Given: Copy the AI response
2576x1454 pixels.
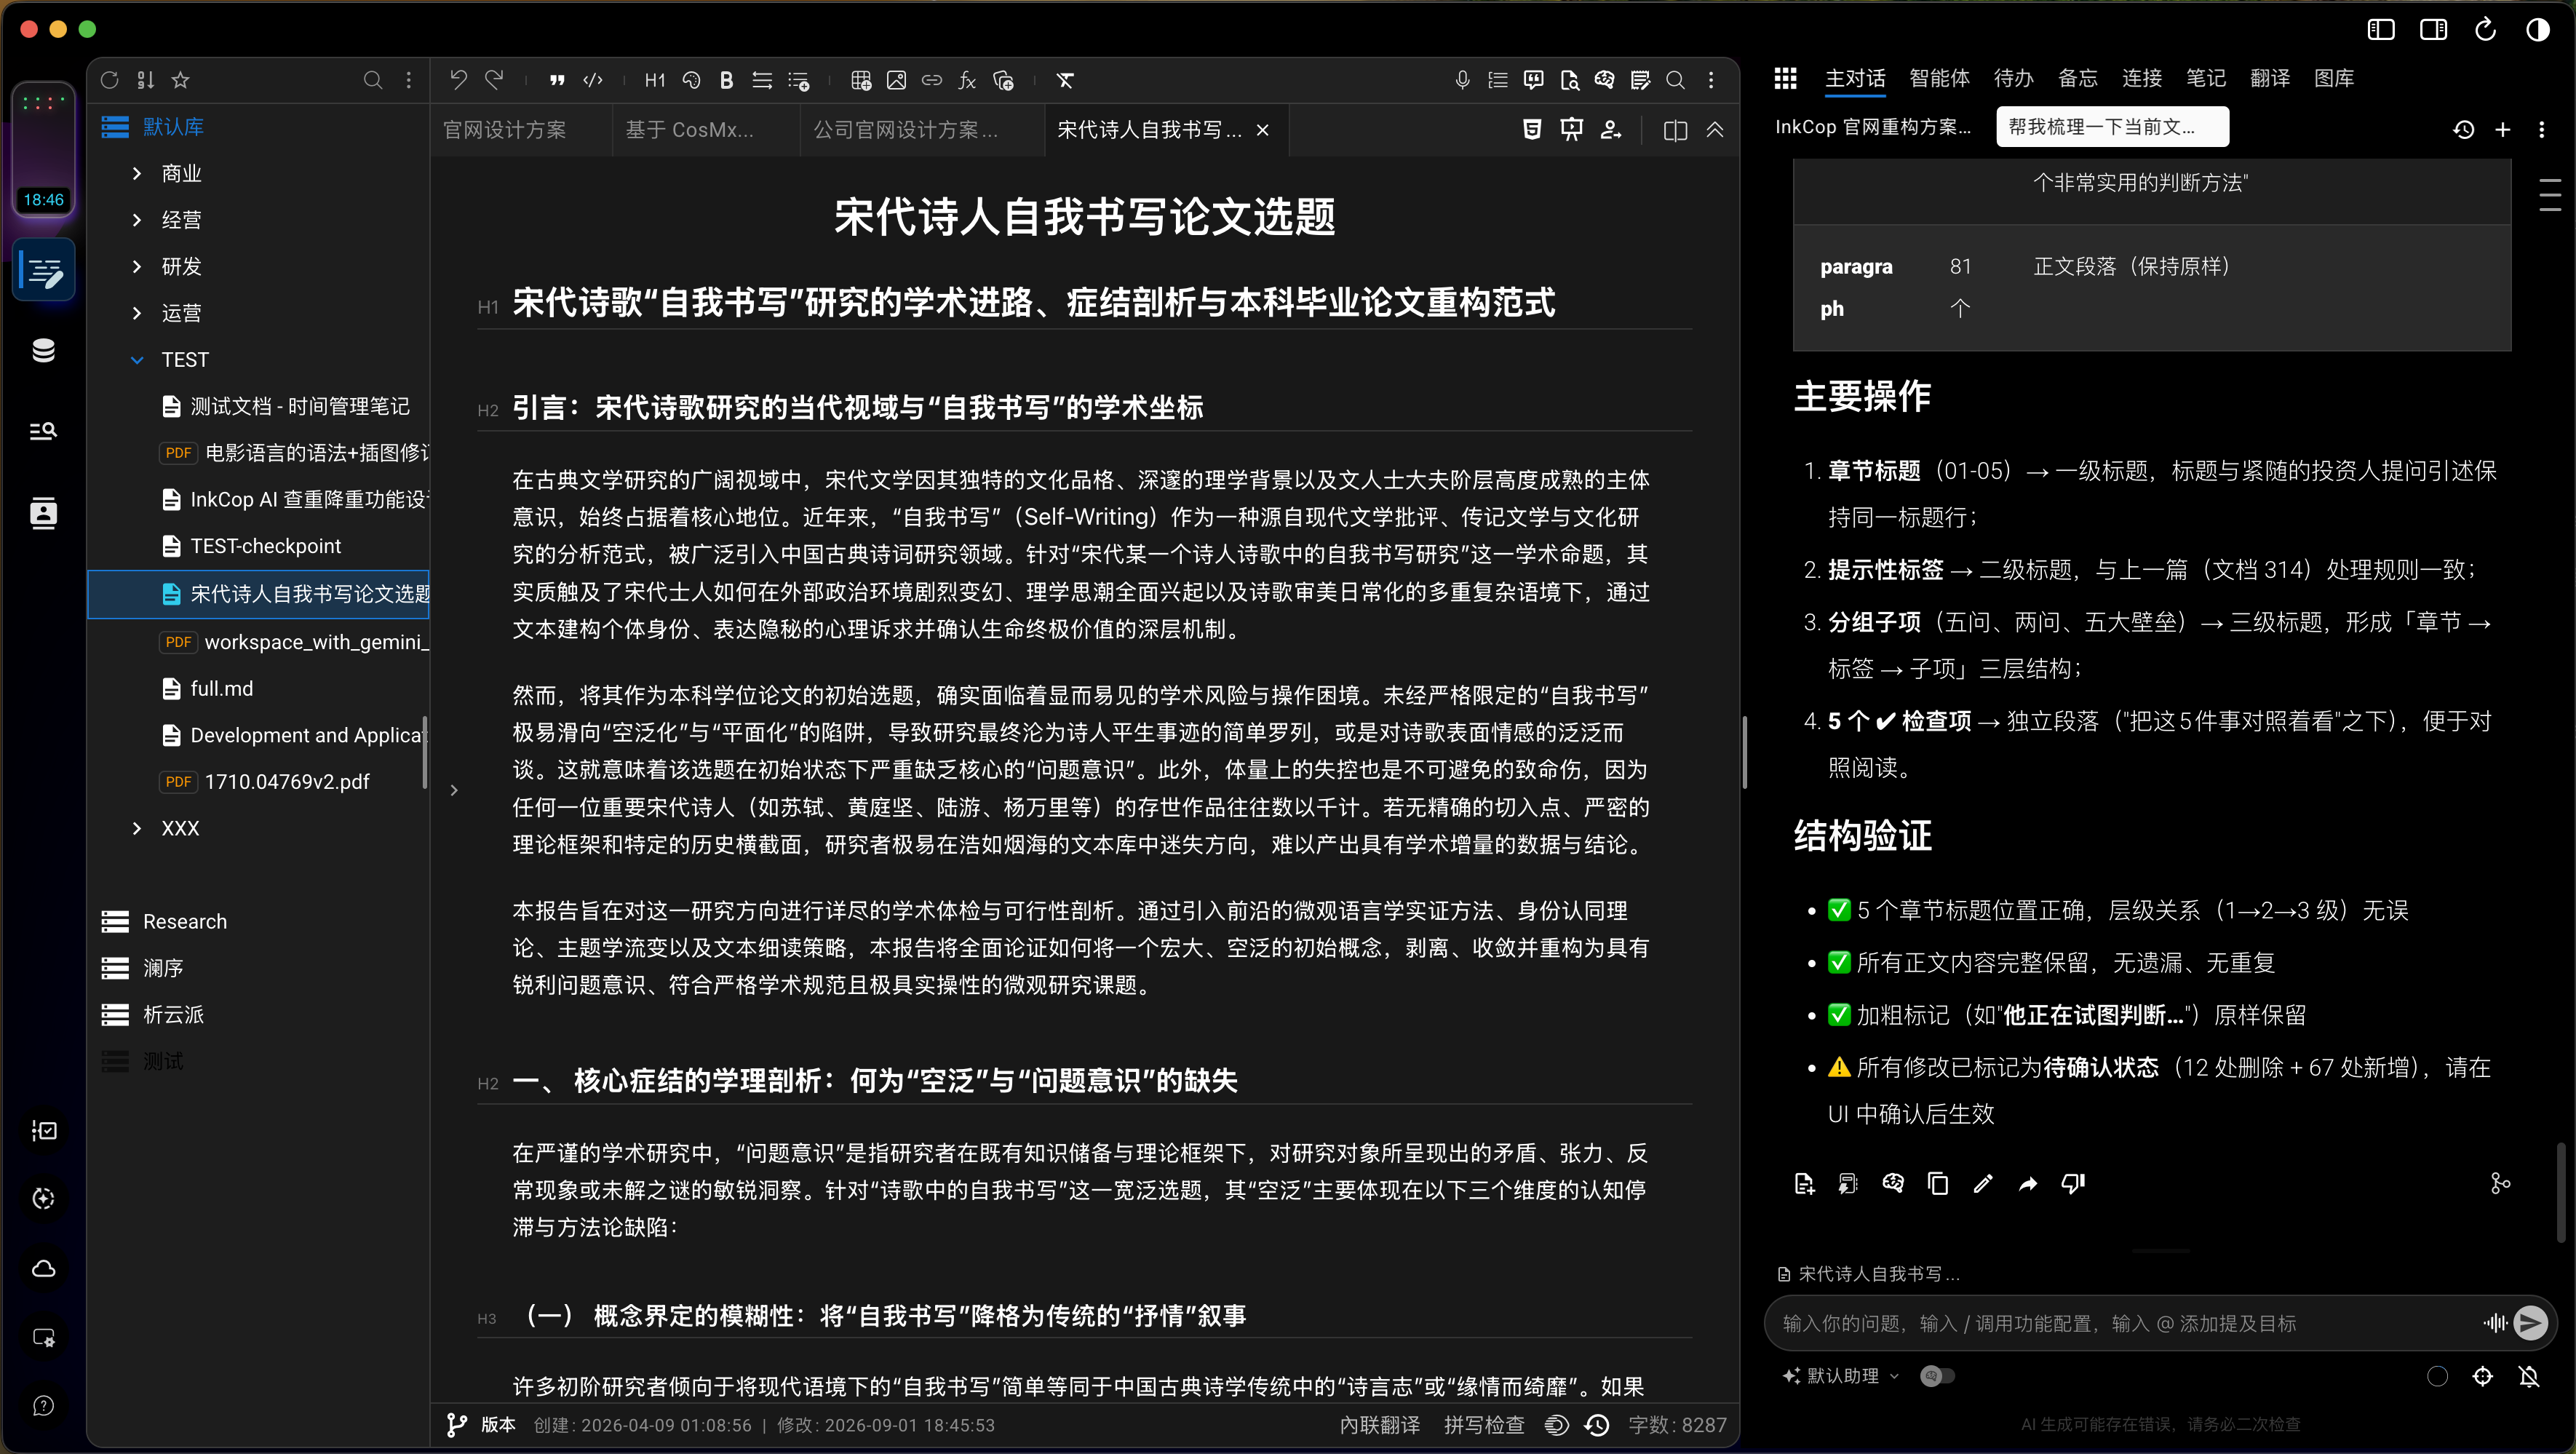Looking at the screenshot, I should [1938, 1184].
